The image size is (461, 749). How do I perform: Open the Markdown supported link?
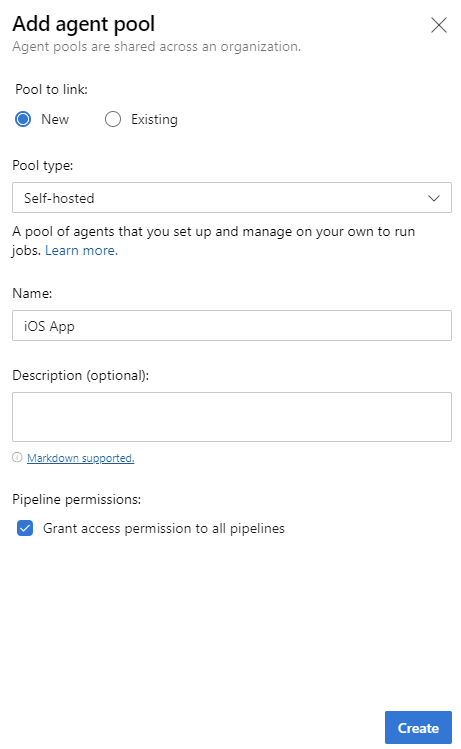81,458
